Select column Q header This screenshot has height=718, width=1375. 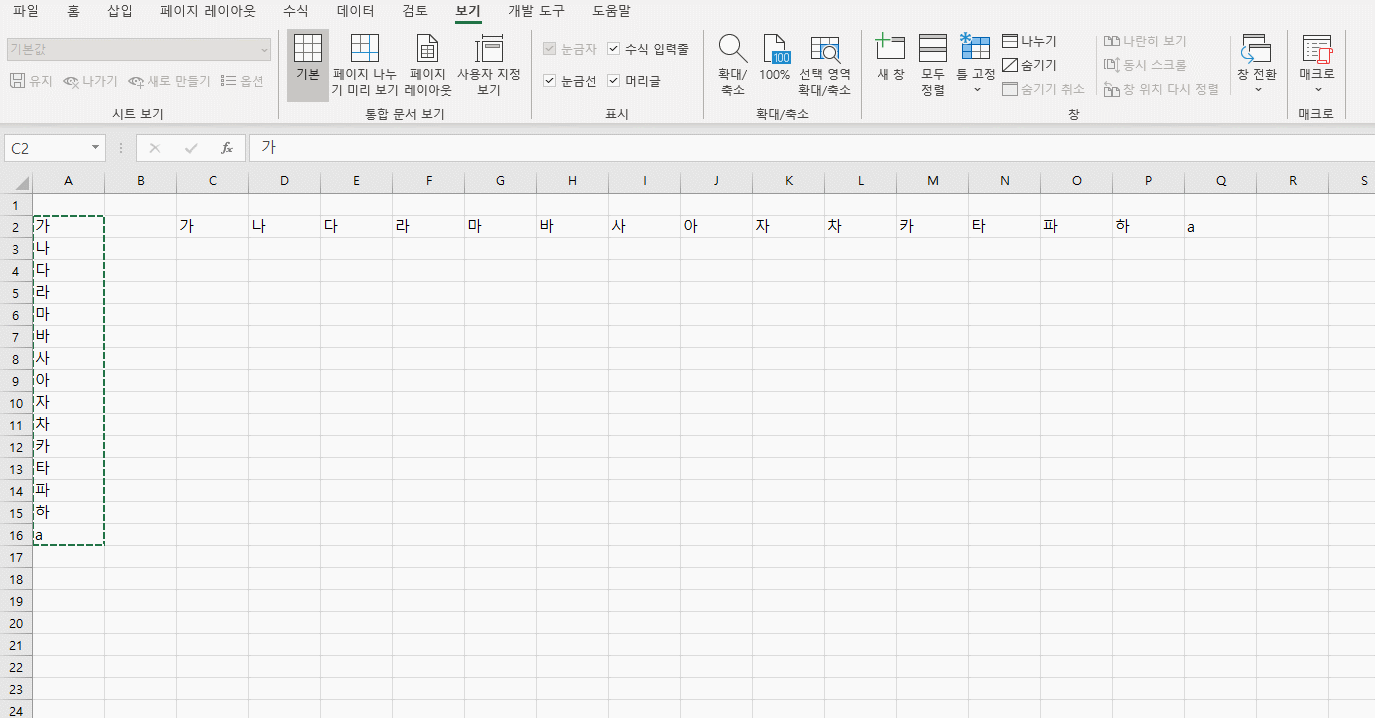tap(1220, 181)
